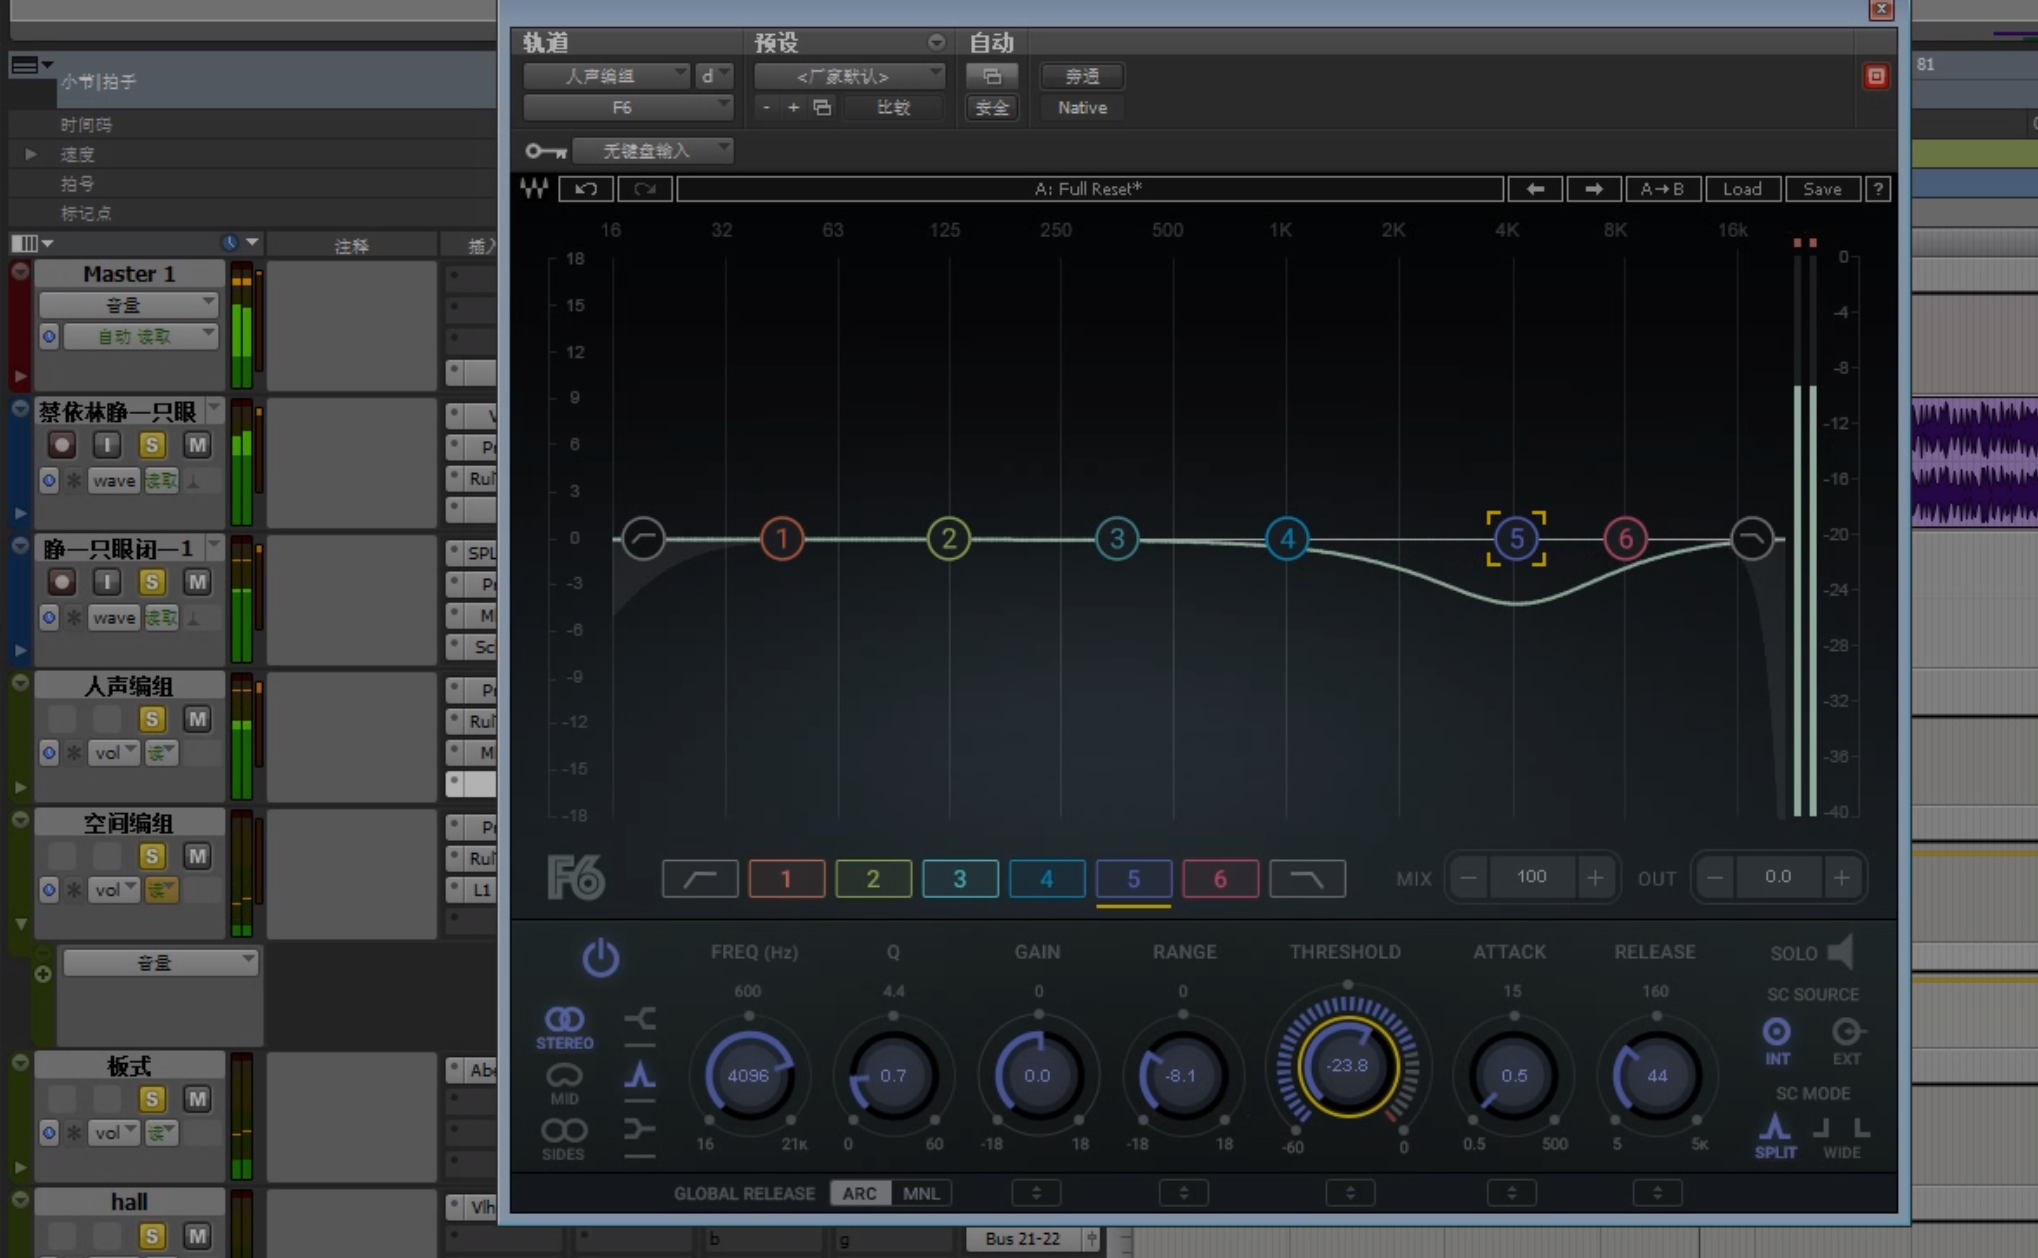Click the solo speaker icon
This screenshot has height=1258, width=2038.
click(1840, 952)
